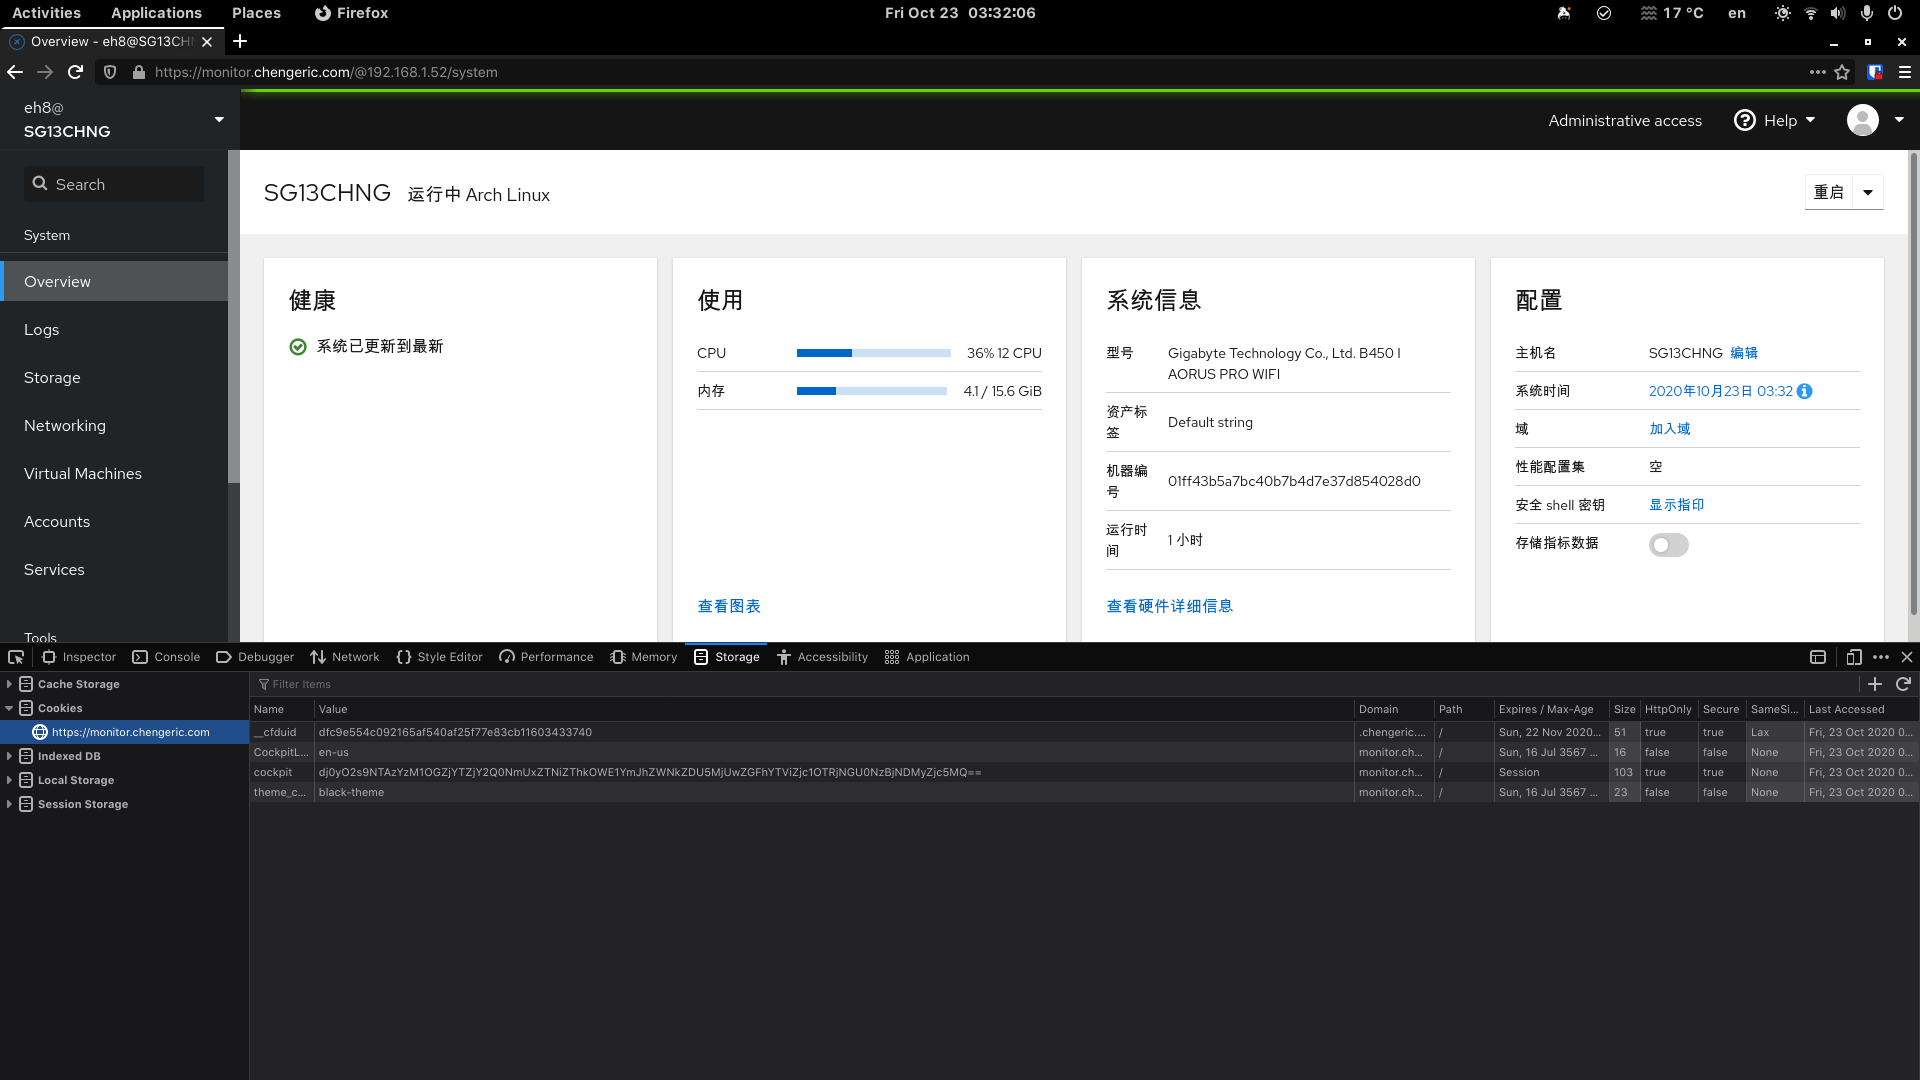
Task: Click the devtools iframe picker icon
Action: coord(1818,657)
